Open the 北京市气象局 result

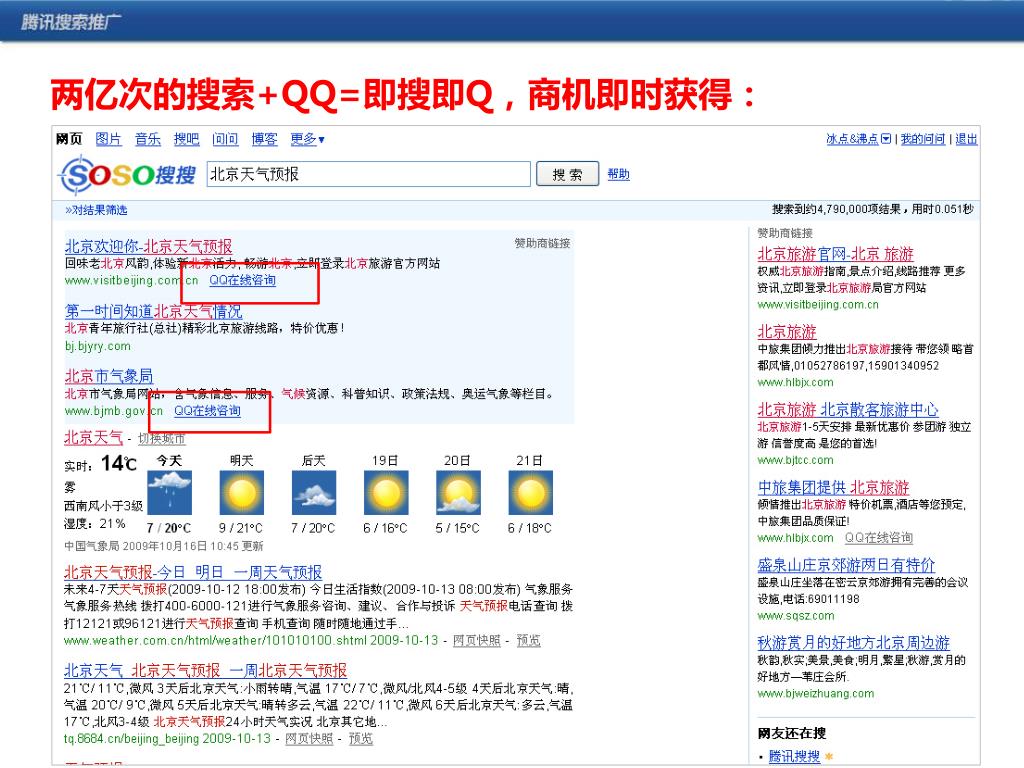pos(109,376)
